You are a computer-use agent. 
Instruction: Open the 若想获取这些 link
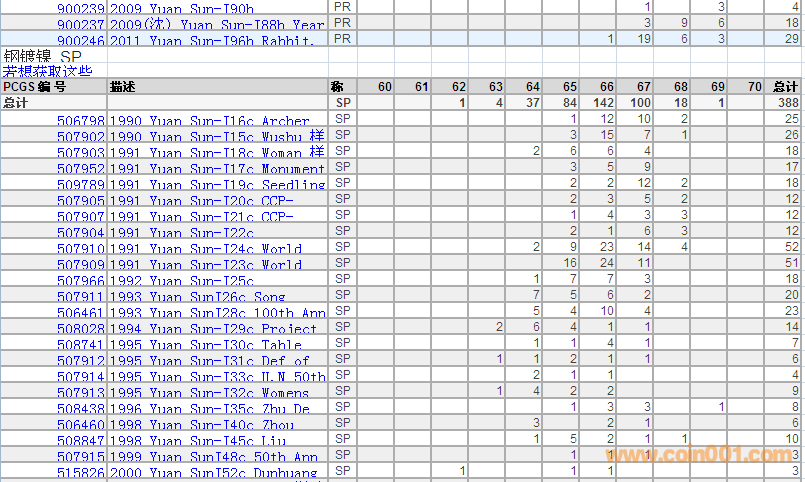coord(47,71)
